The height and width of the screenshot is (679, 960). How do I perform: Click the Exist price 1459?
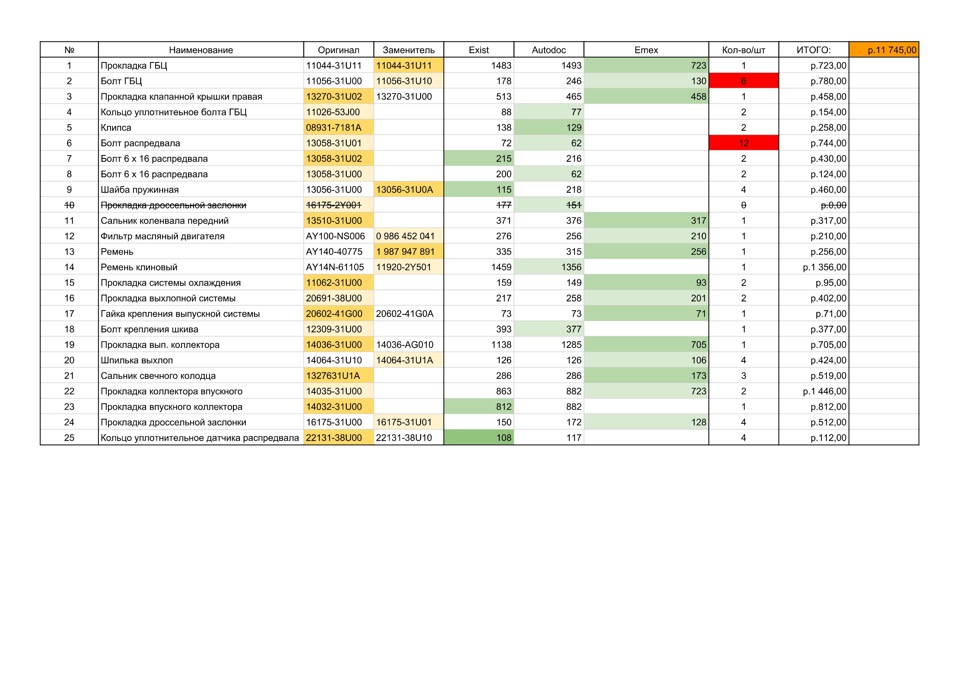point(479,267)
